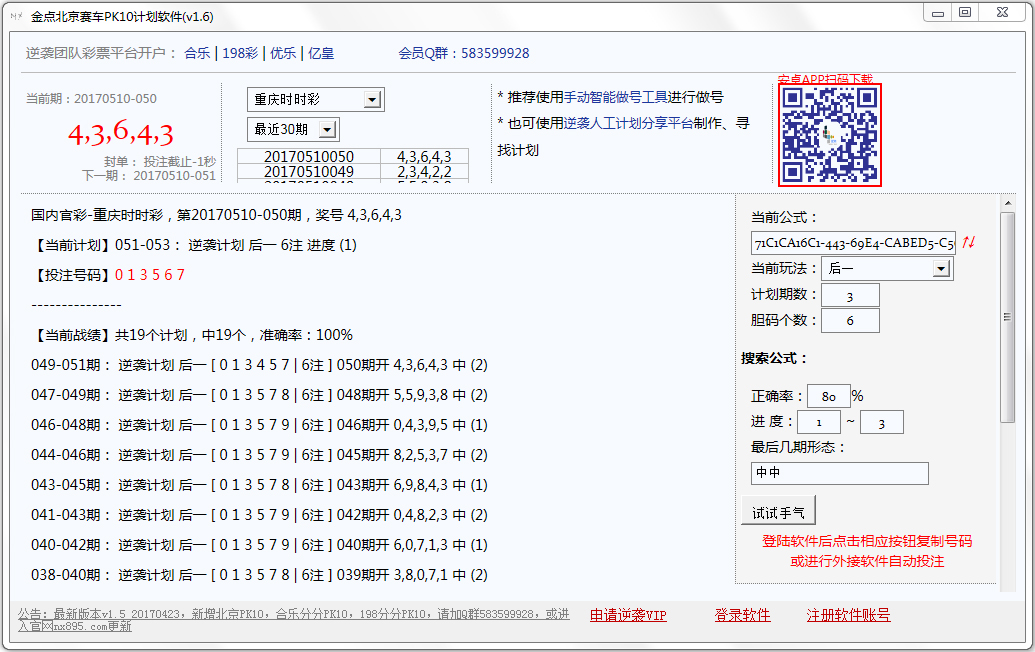Click the 040-042期 plan record line

259,545
